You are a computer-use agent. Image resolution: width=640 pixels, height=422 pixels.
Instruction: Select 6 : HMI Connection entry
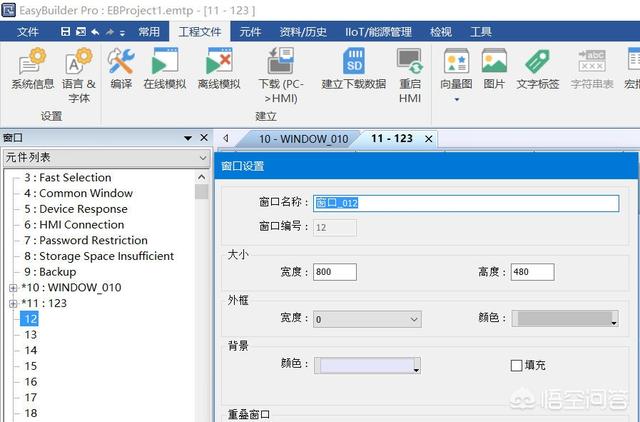[x=74, y=224]
